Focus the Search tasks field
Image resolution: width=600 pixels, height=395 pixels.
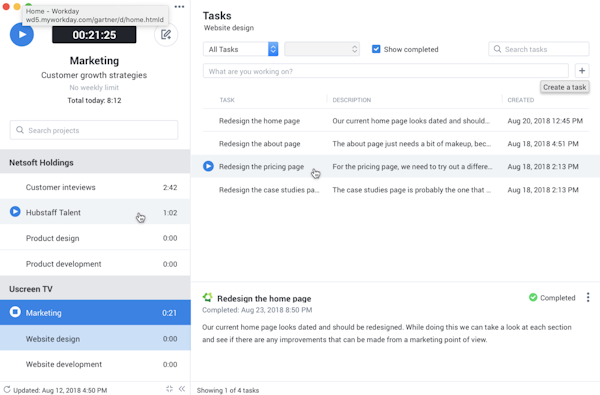[538, 49]
